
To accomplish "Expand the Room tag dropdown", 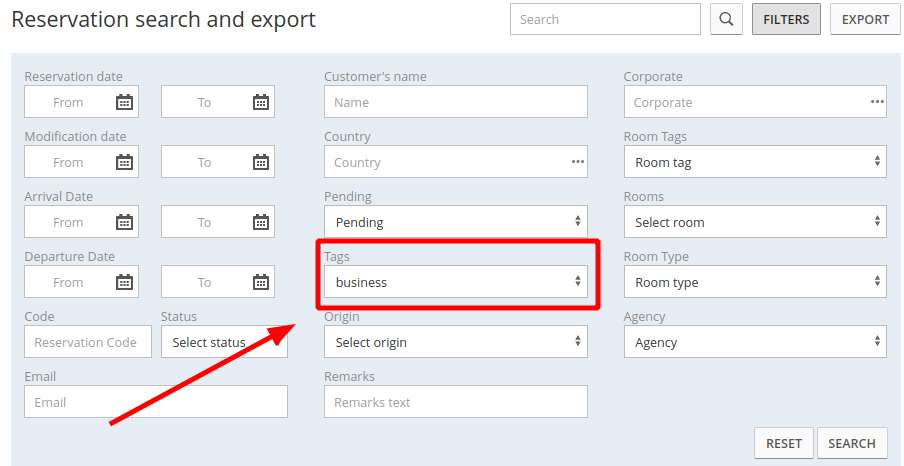I will [x=755, y=162].
